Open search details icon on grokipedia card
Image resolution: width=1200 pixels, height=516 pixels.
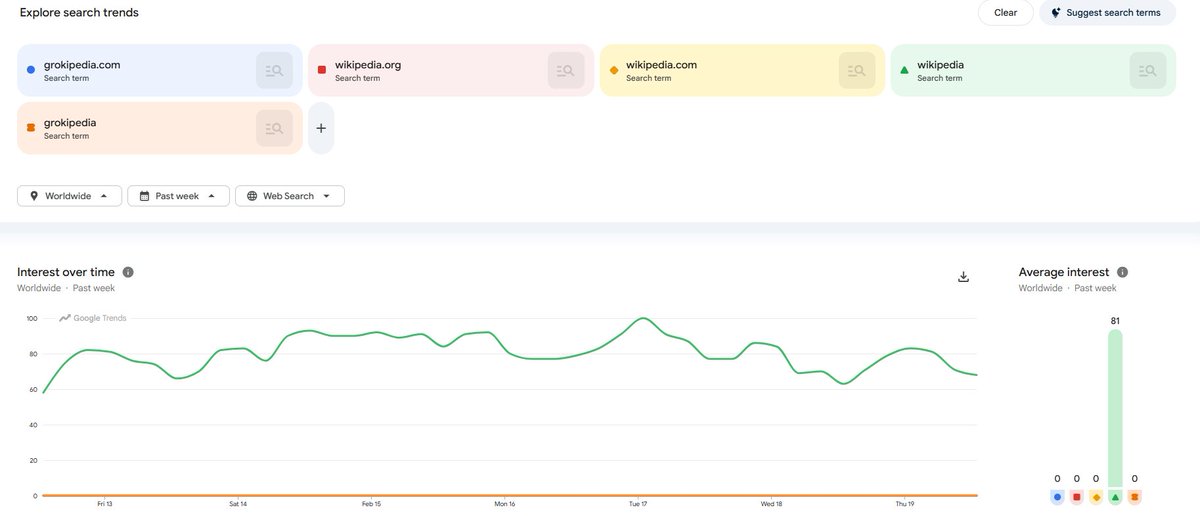(274, 128)
